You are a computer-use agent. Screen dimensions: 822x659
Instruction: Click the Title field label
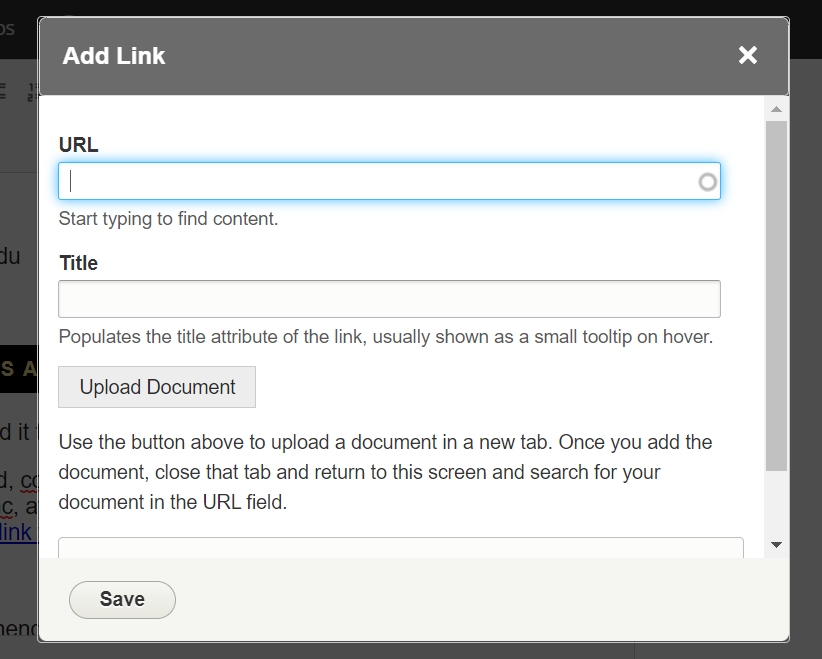click(x=79, y=263)
